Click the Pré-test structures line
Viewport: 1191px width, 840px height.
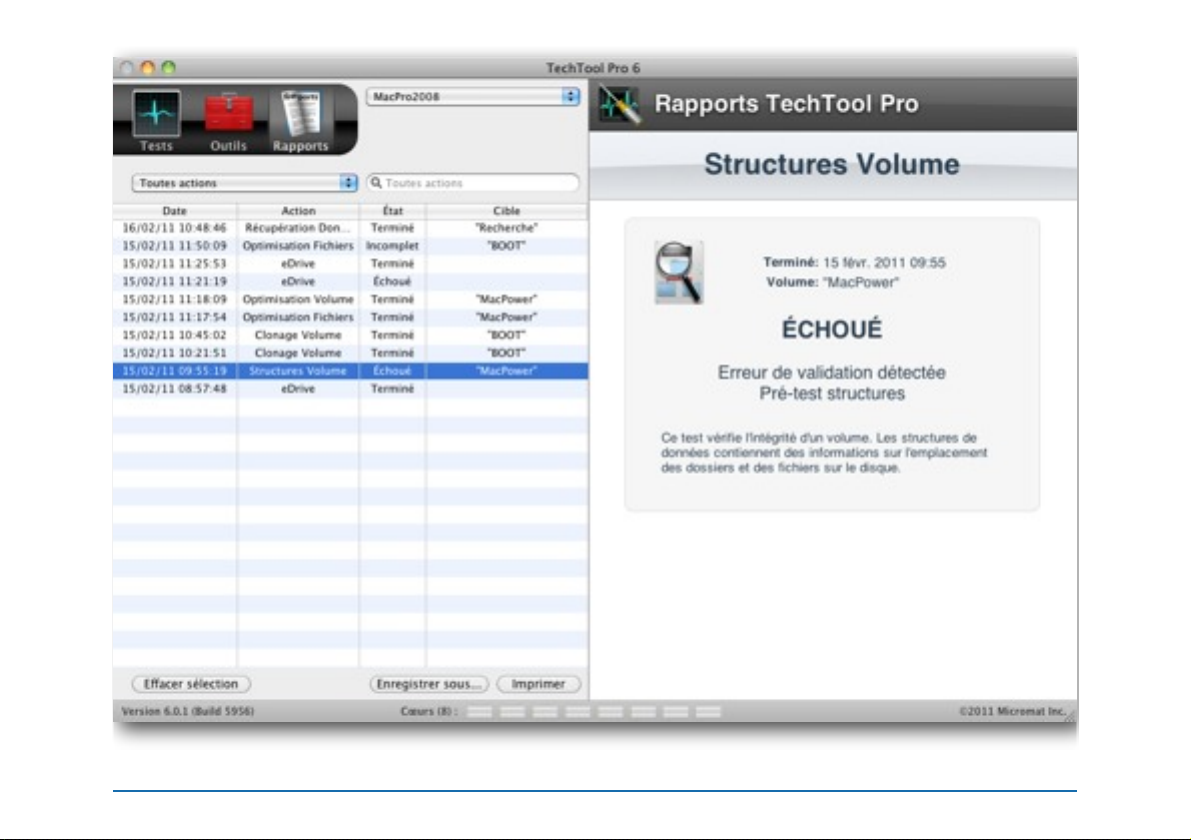832,393
